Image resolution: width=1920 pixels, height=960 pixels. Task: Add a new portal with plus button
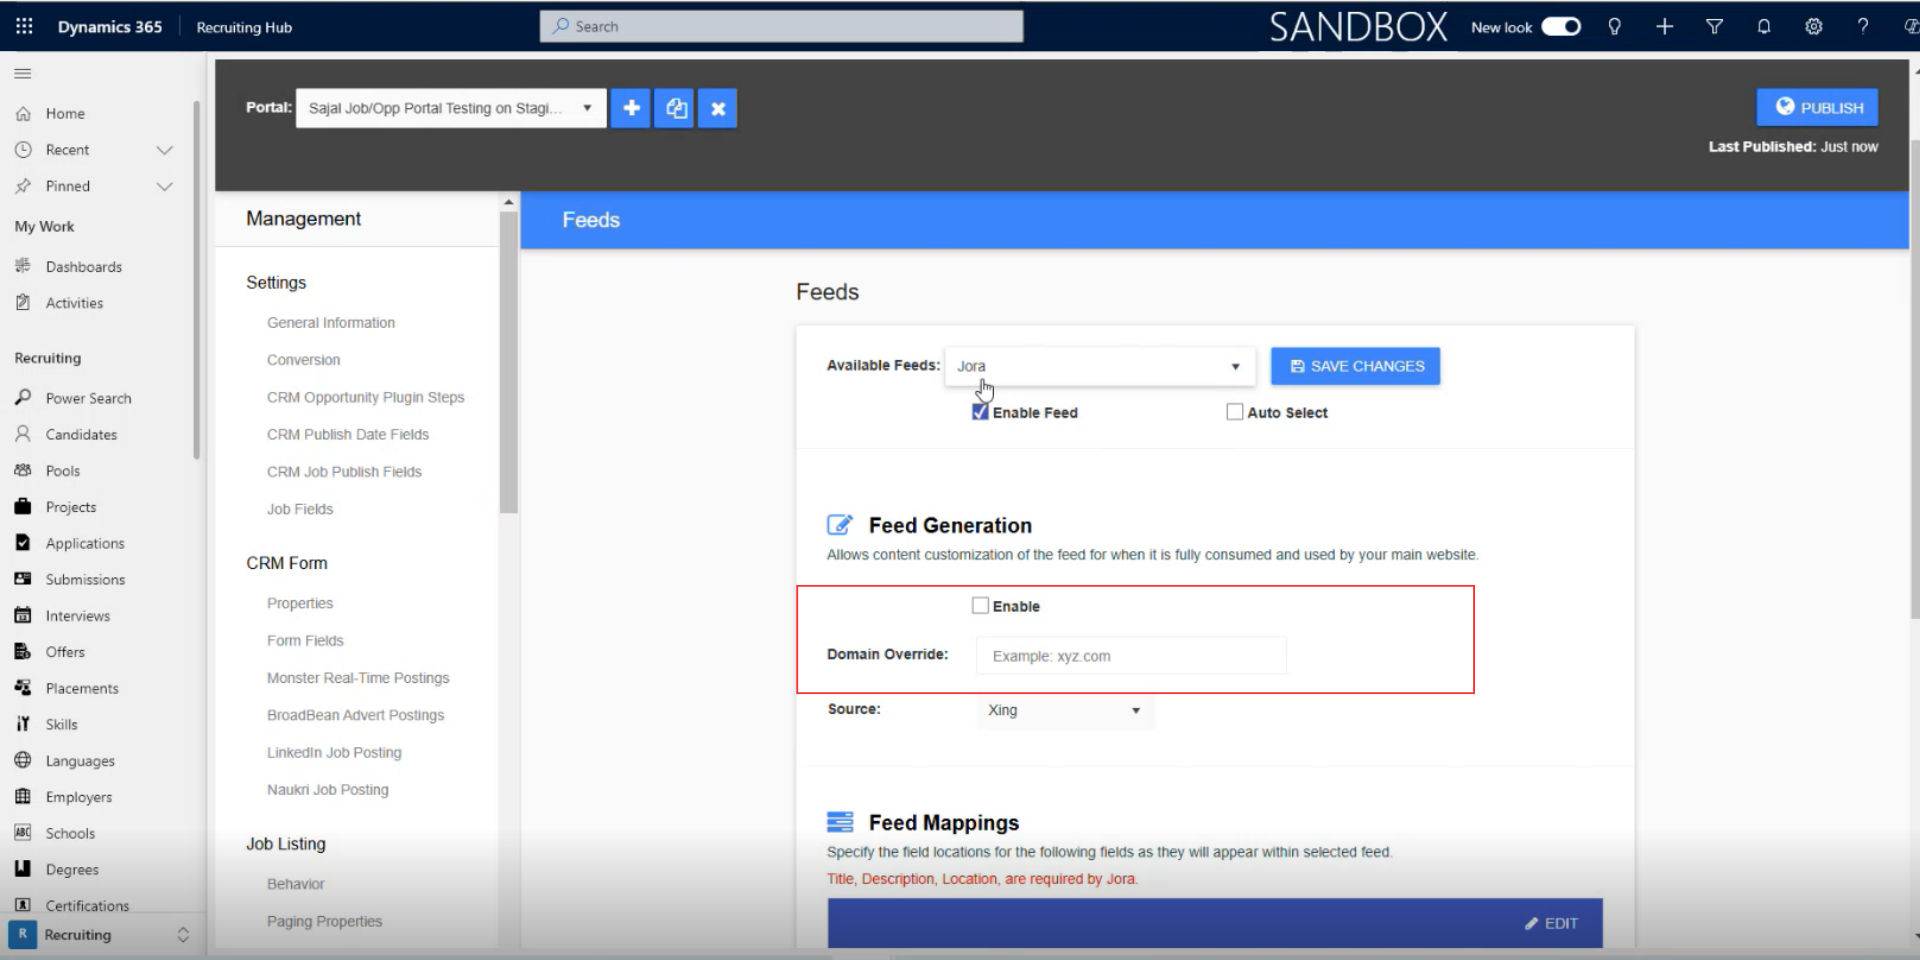[x=631, y=108]
